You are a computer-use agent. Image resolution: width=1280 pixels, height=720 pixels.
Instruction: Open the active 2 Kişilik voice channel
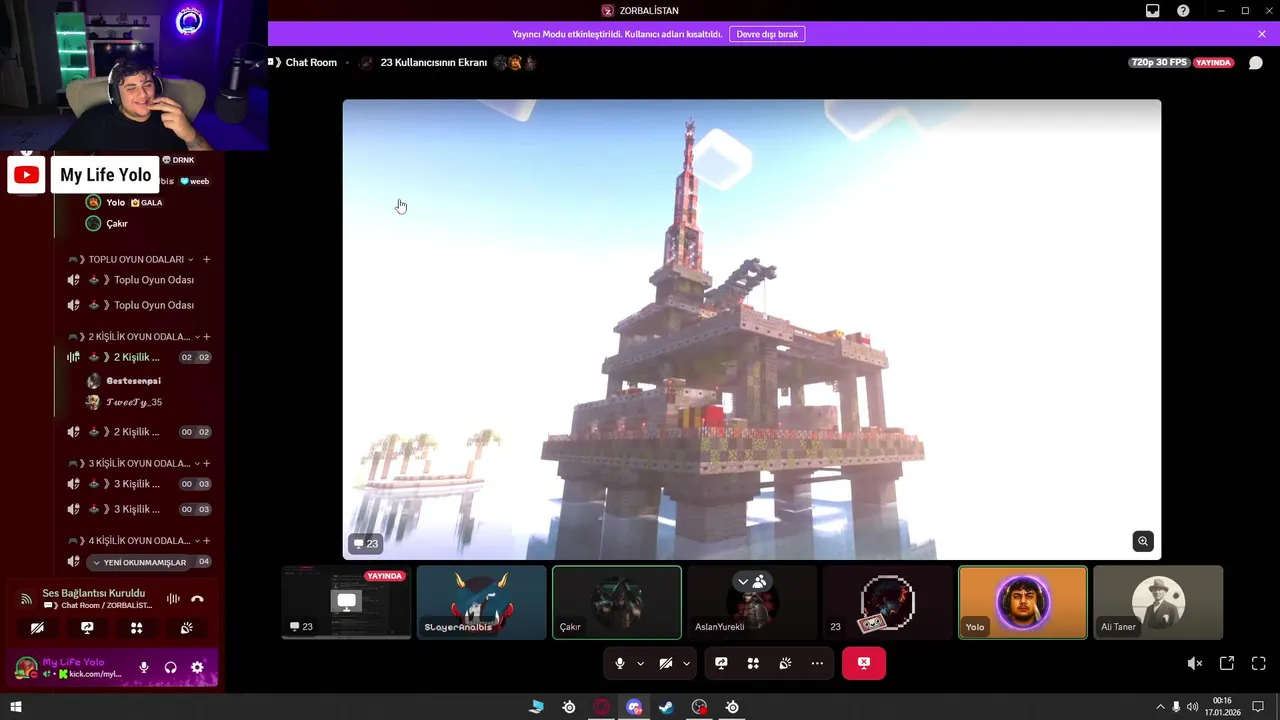[x=139, y=357]
